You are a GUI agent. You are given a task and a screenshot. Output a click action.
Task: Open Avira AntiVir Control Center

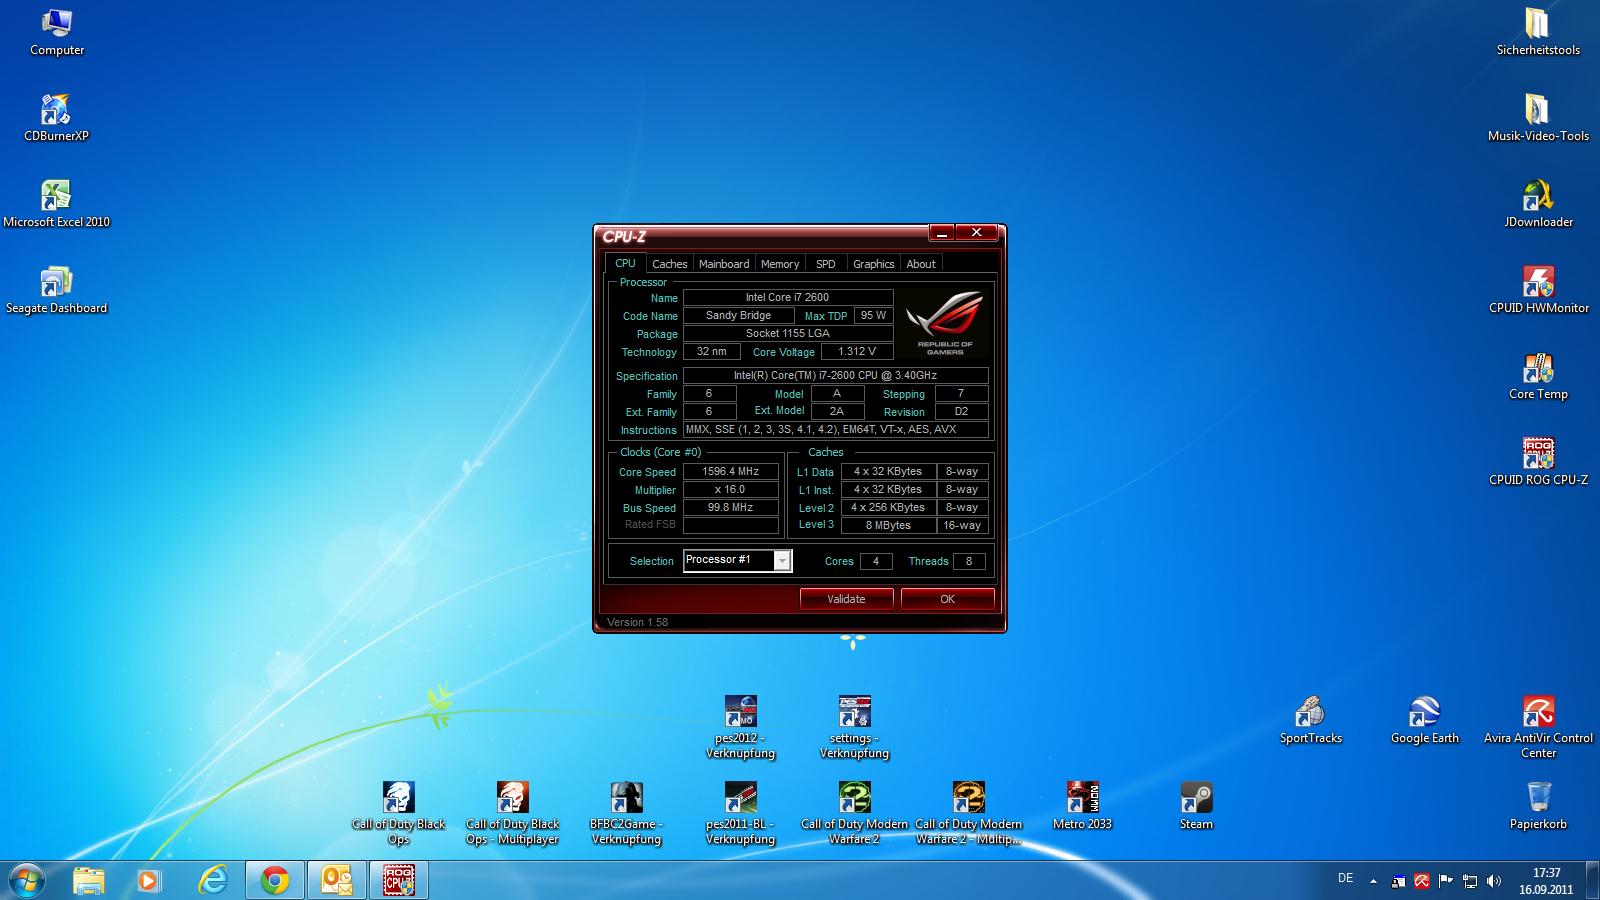1538,727
